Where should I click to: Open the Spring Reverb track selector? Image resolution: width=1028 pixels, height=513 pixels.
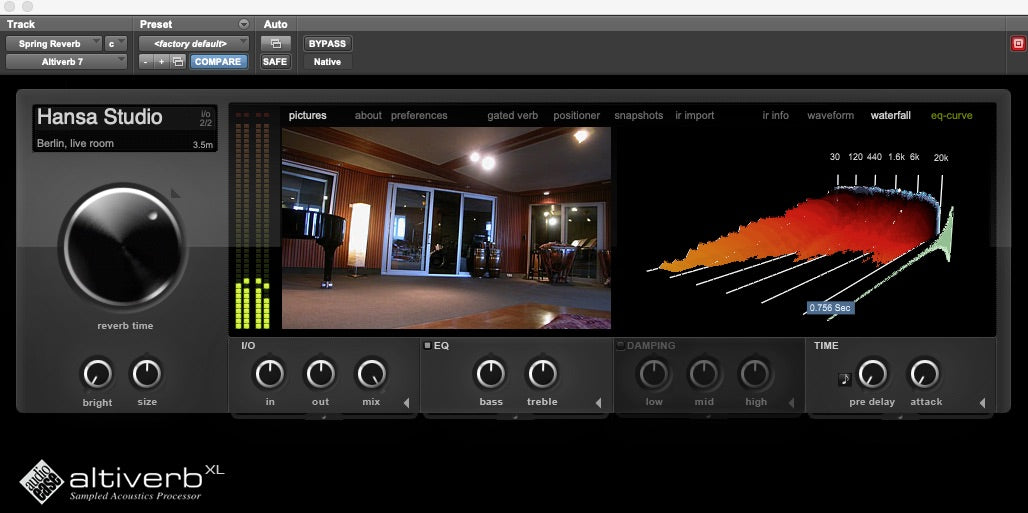[54, 44]
